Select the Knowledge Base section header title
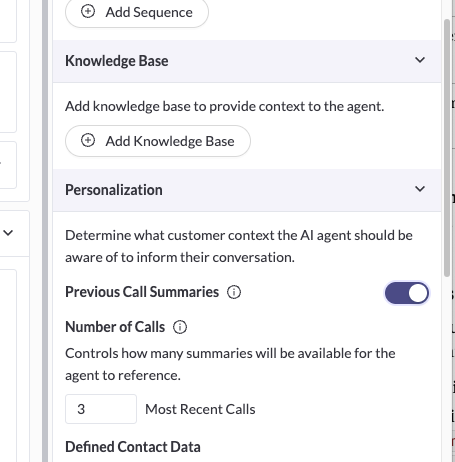Viewport: 455px width, 462px height. point(117,61)
